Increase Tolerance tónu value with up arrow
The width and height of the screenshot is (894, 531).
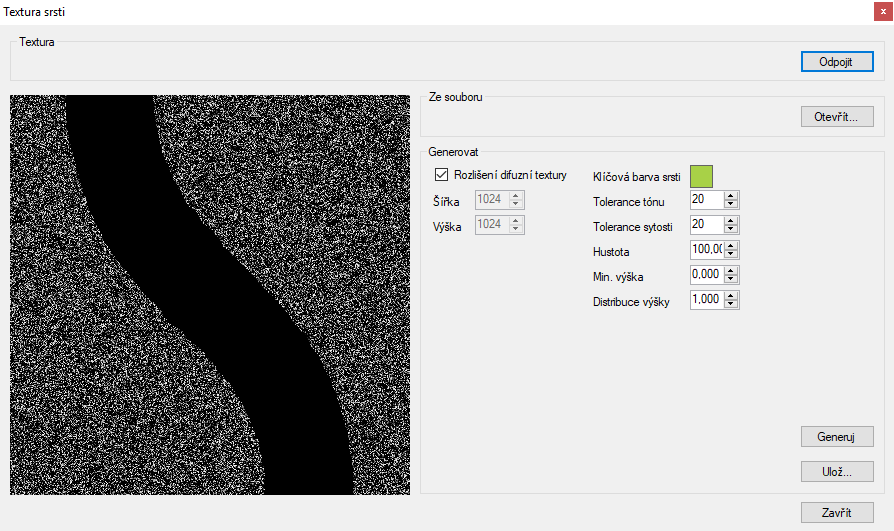(731, 196)
